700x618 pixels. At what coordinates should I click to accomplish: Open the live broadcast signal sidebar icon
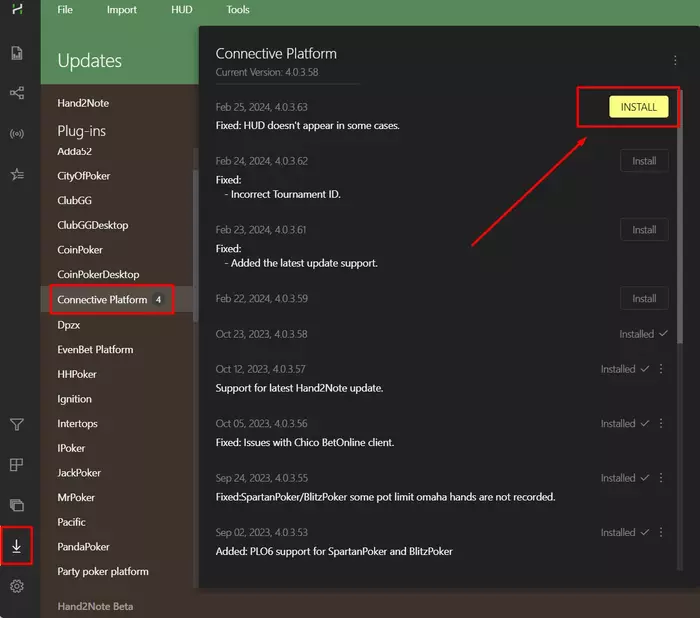[17, 134]
